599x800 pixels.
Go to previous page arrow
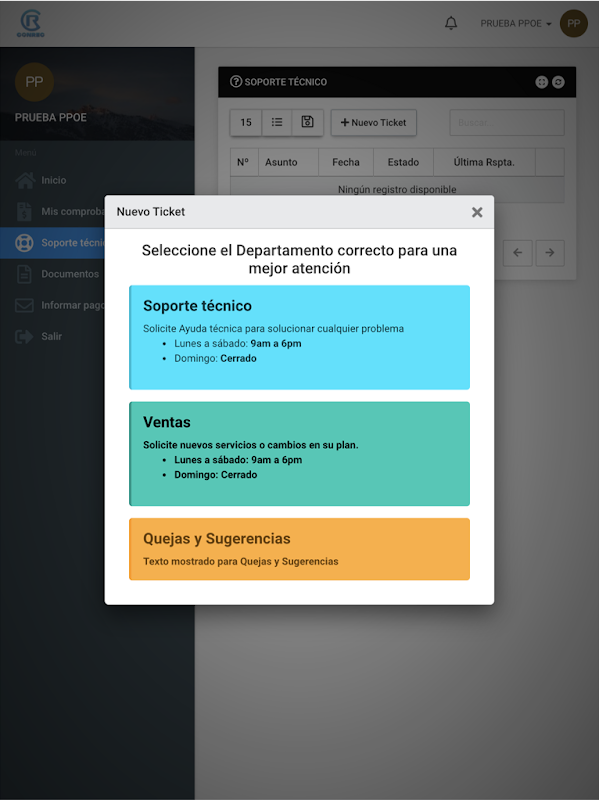point(518,253)
